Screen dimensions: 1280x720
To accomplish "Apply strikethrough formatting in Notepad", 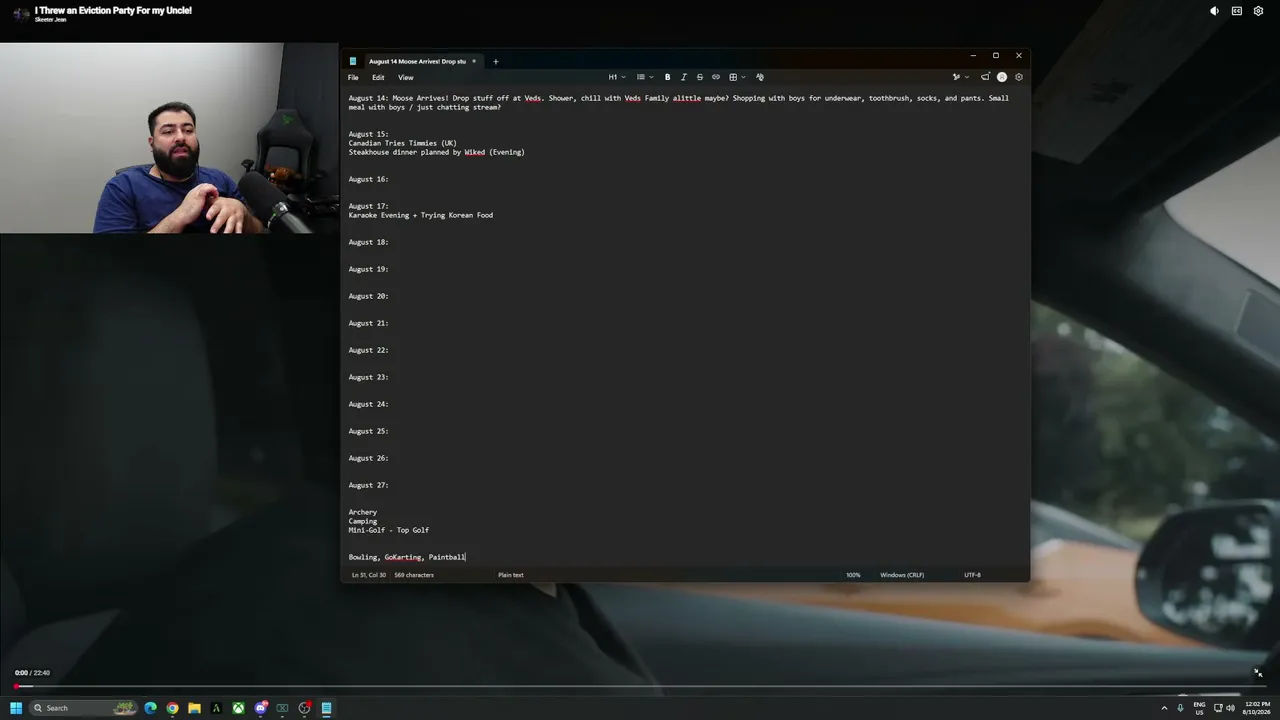I will (700, 77).
